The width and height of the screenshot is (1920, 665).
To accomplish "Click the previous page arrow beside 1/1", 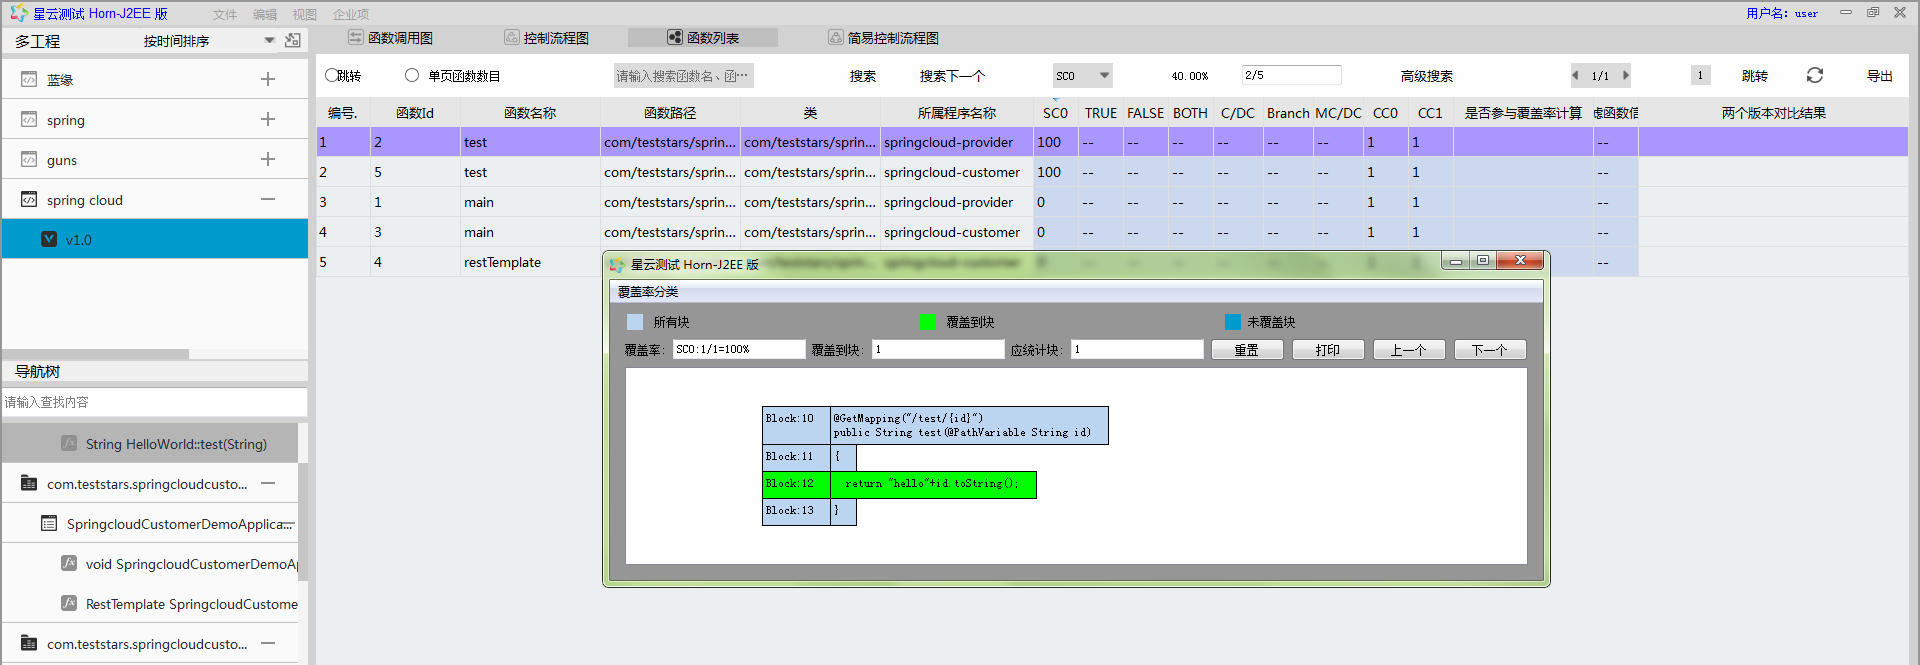I will tap(1575, 76).
